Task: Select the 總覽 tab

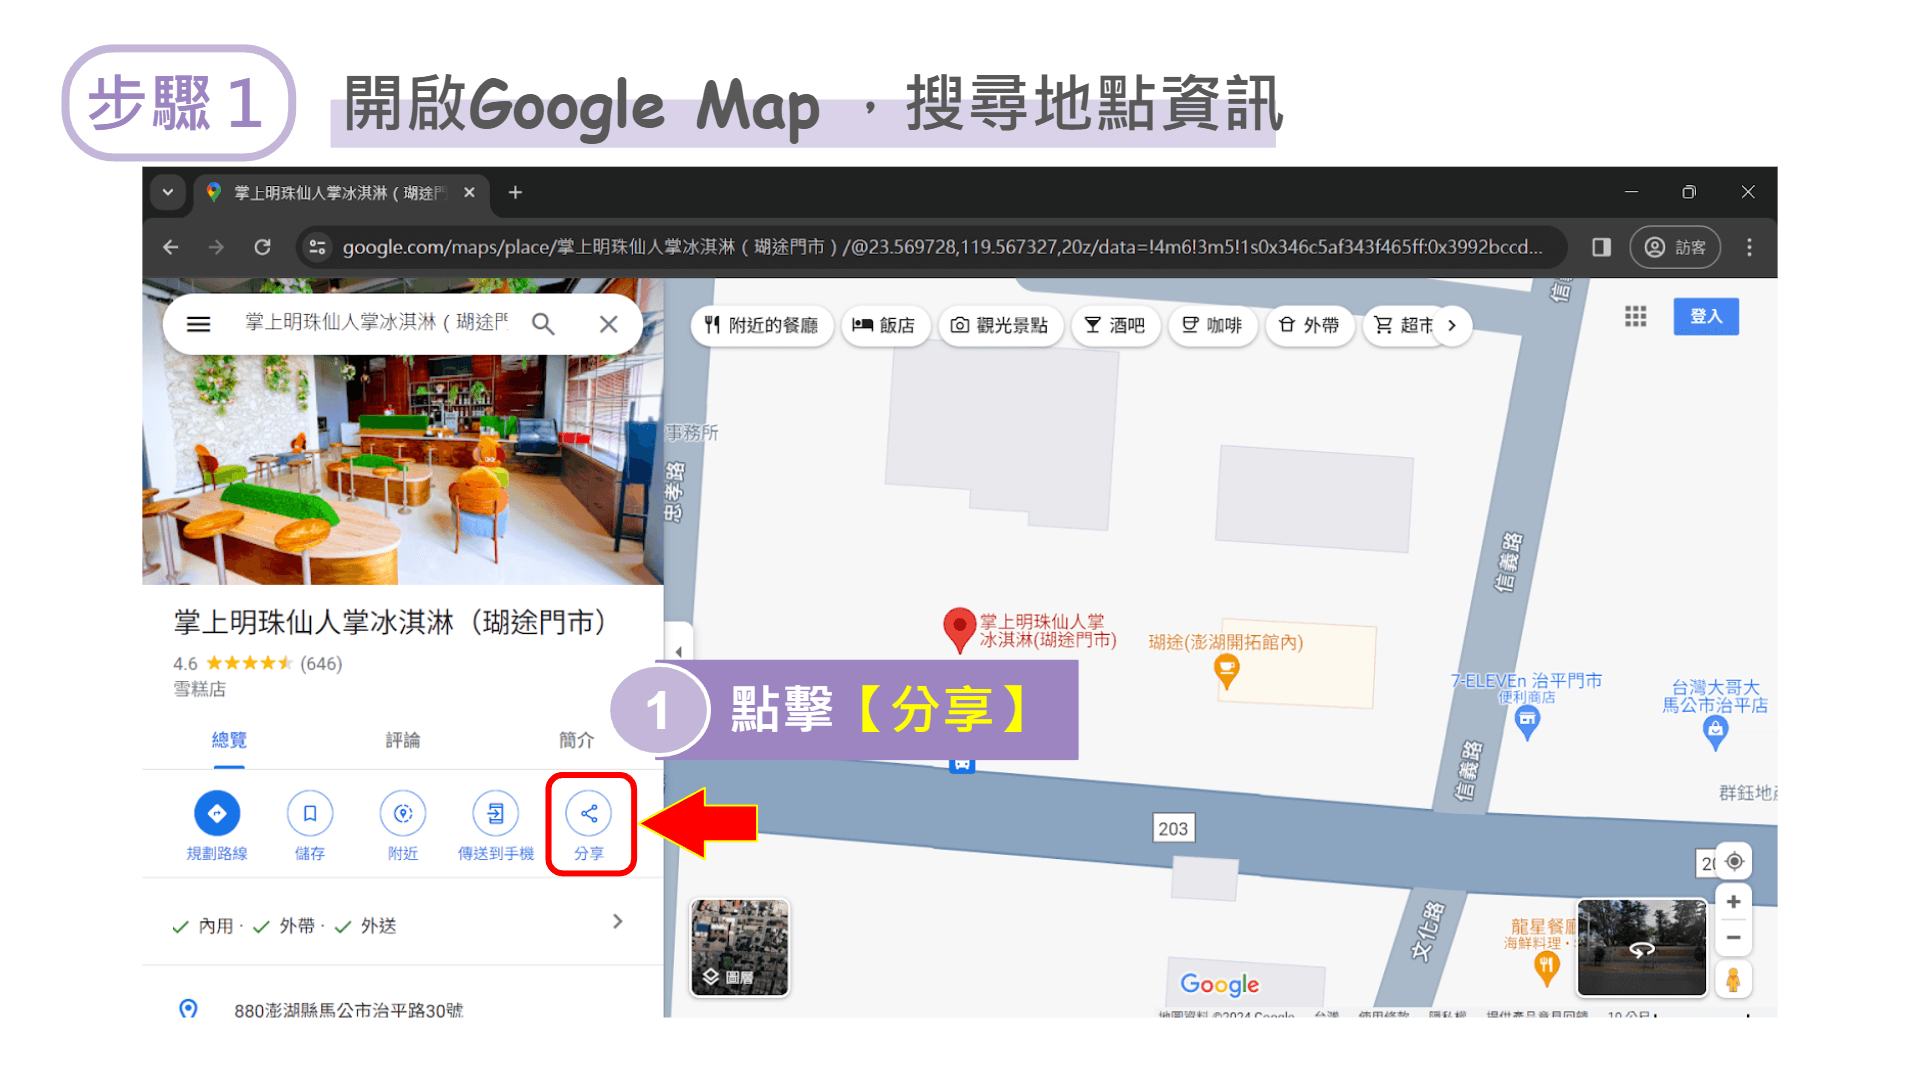Action: pyautogui.click(x=229, y=740)
